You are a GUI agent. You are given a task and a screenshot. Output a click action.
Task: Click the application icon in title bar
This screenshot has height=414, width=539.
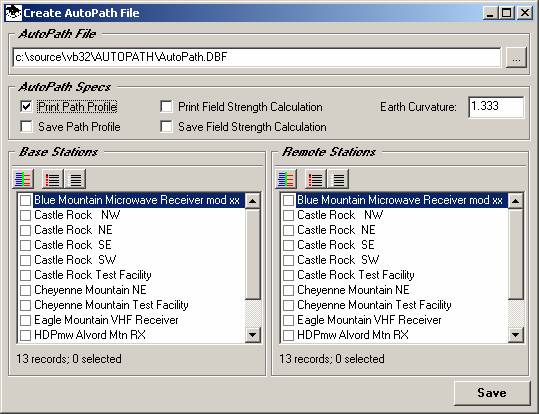point(14,13)
